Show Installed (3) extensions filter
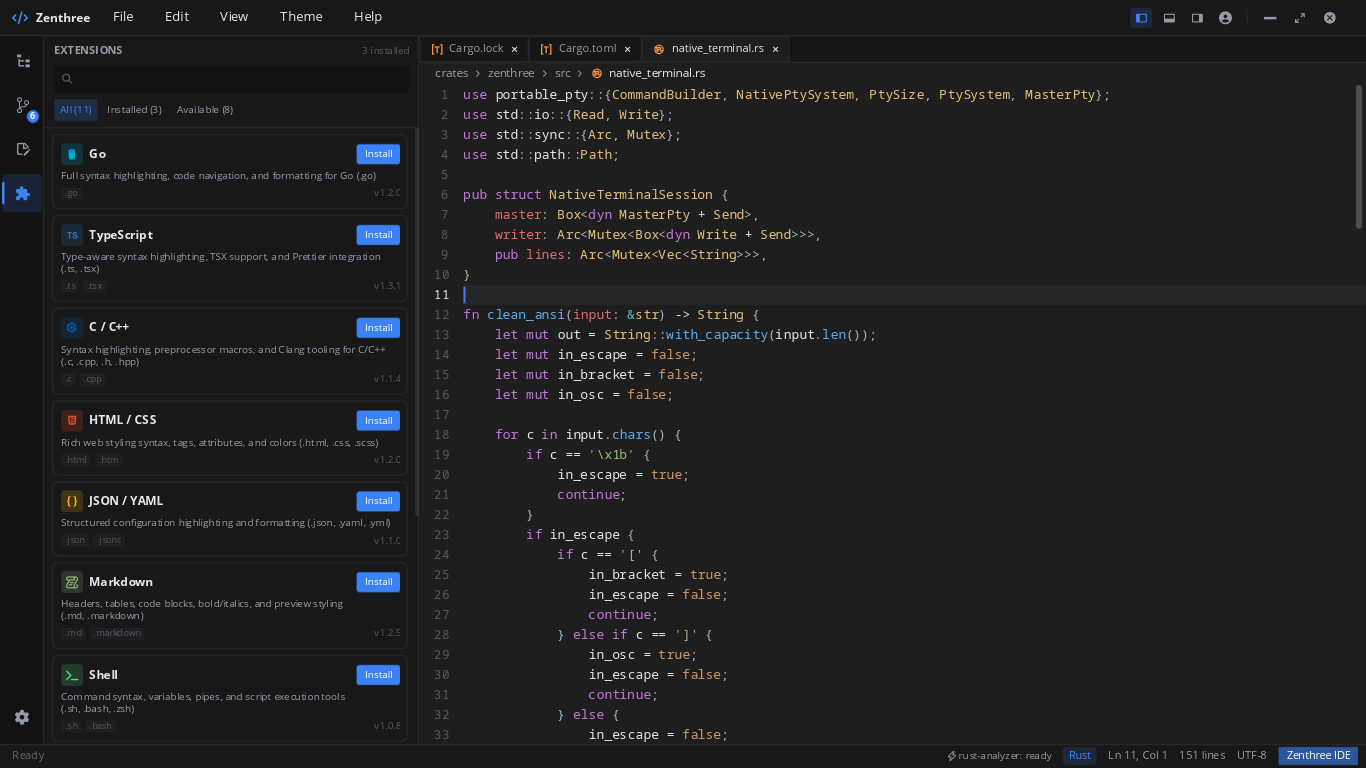Image resolution: width=1366 pixels, height=768 pixels. 134,110
